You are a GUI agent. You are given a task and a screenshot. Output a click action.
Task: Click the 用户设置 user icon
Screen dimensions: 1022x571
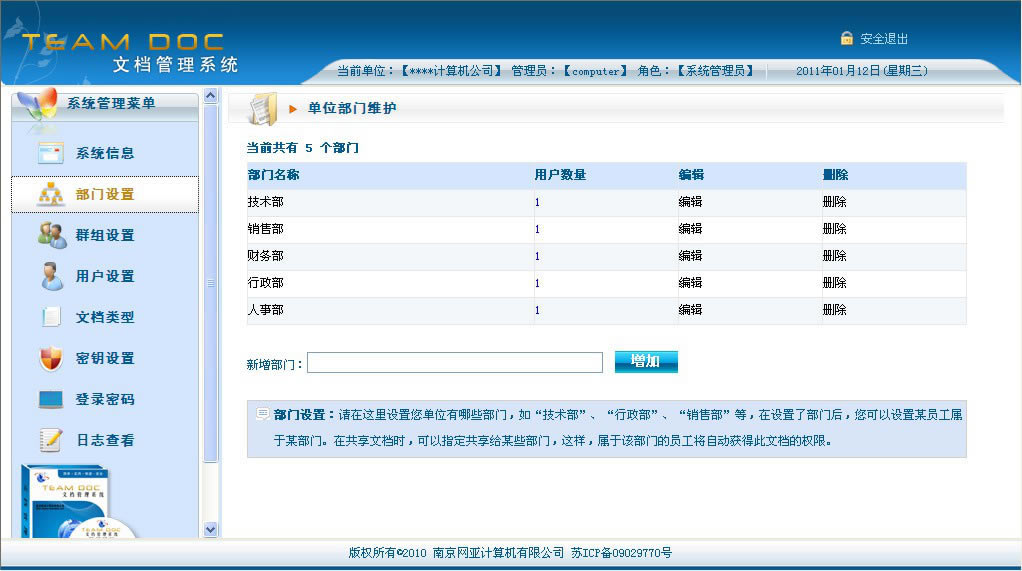pyautogui.click(x=51, y=276)
